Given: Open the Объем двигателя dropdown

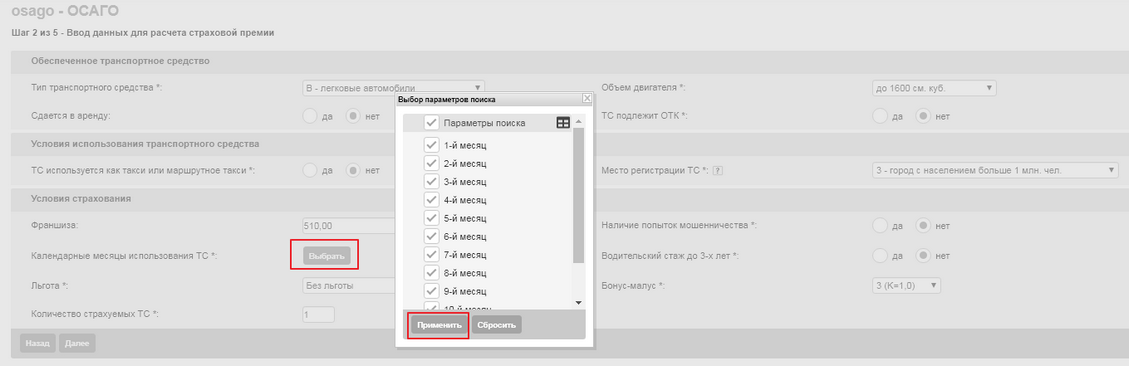Looking at the screenshot, I should pos(933,88).
